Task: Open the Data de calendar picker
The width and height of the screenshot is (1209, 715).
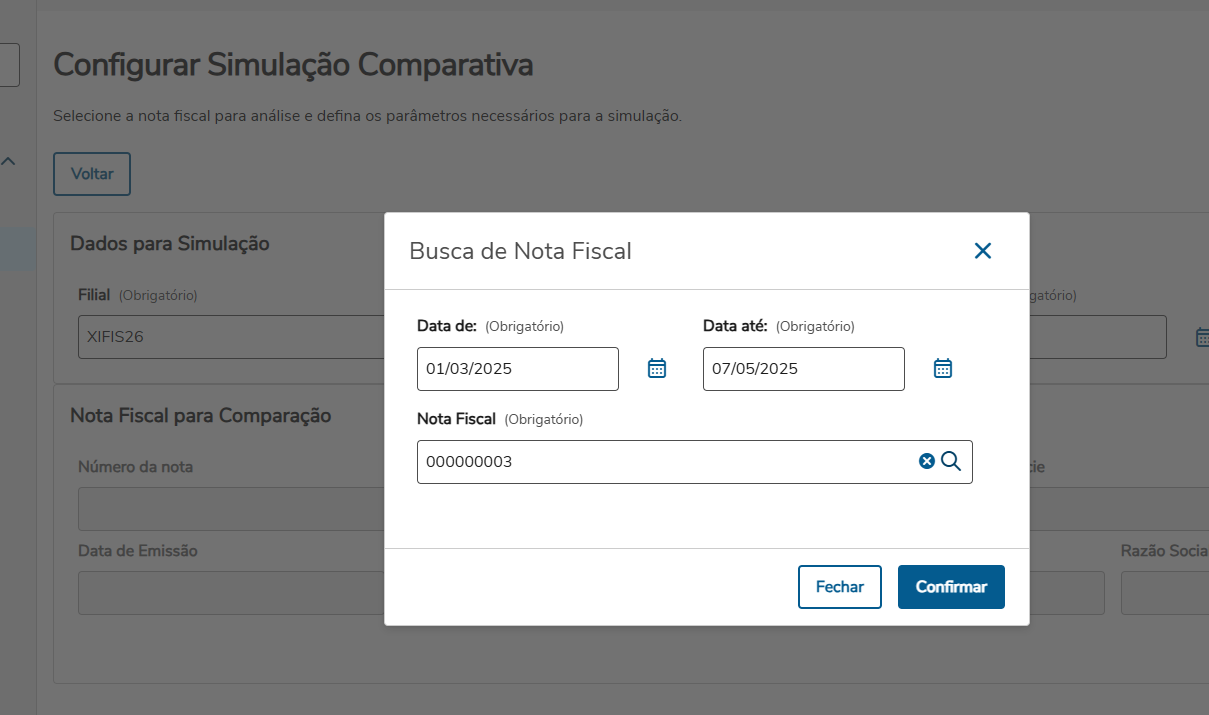Action: (657, 368)
